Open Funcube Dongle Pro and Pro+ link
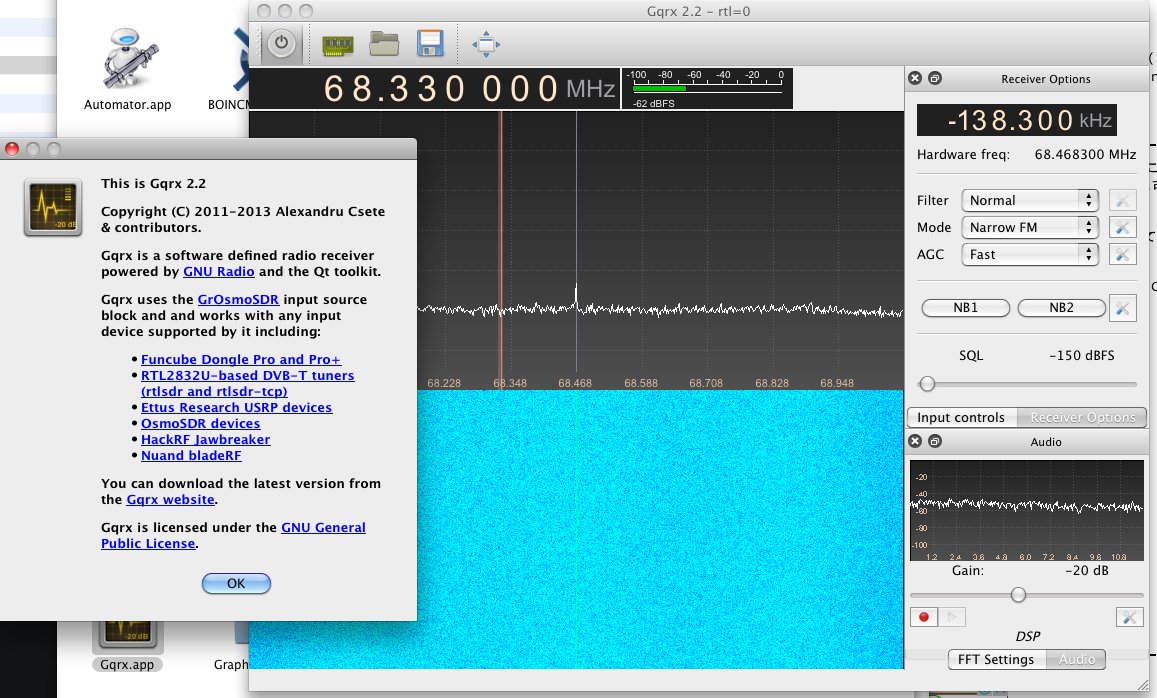 coord(241,359)
